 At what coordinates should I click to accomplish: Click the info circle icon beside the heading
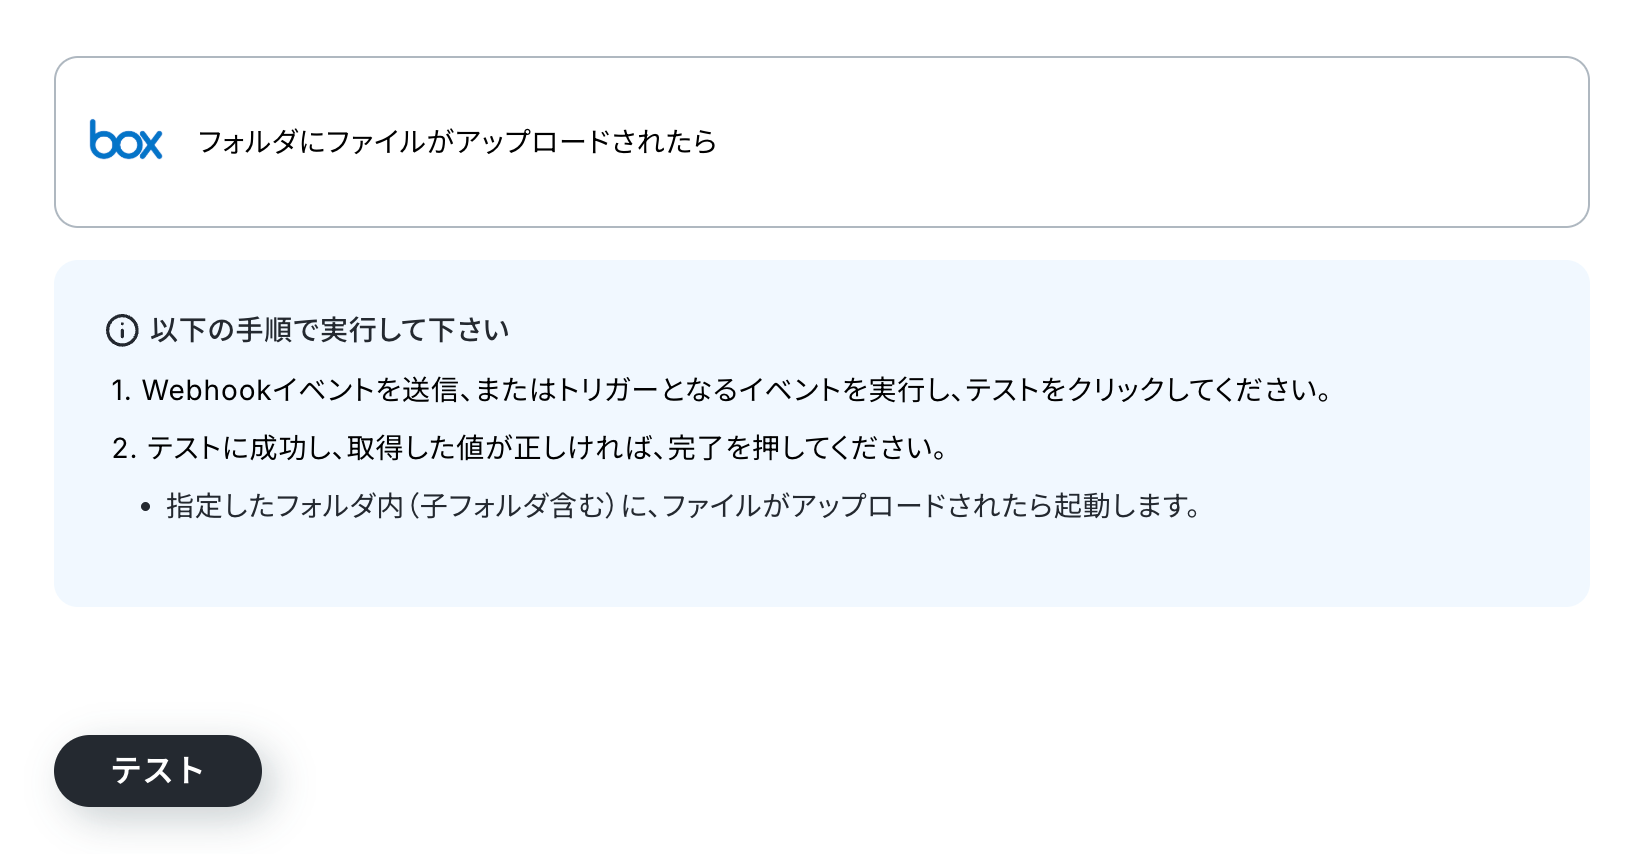[122, 330]
